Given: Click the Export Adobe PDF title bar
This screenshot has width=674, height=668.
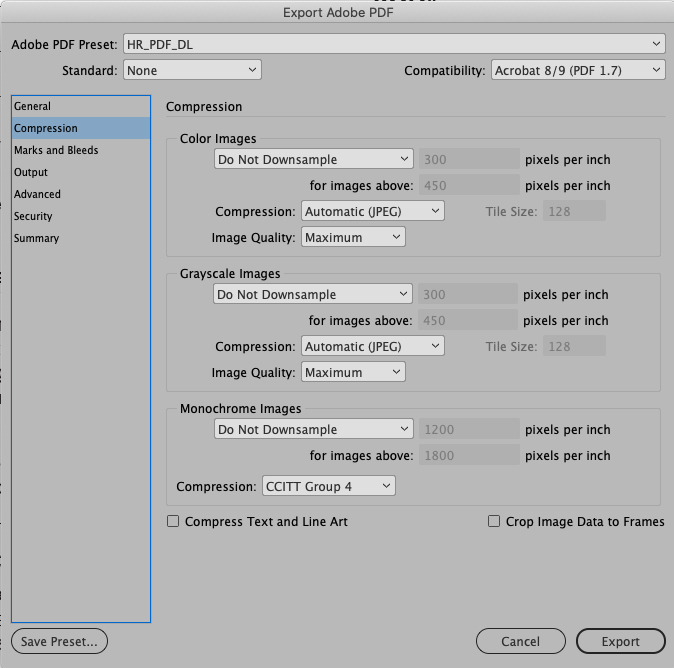Looking at the screenshot, I should 338,12.
